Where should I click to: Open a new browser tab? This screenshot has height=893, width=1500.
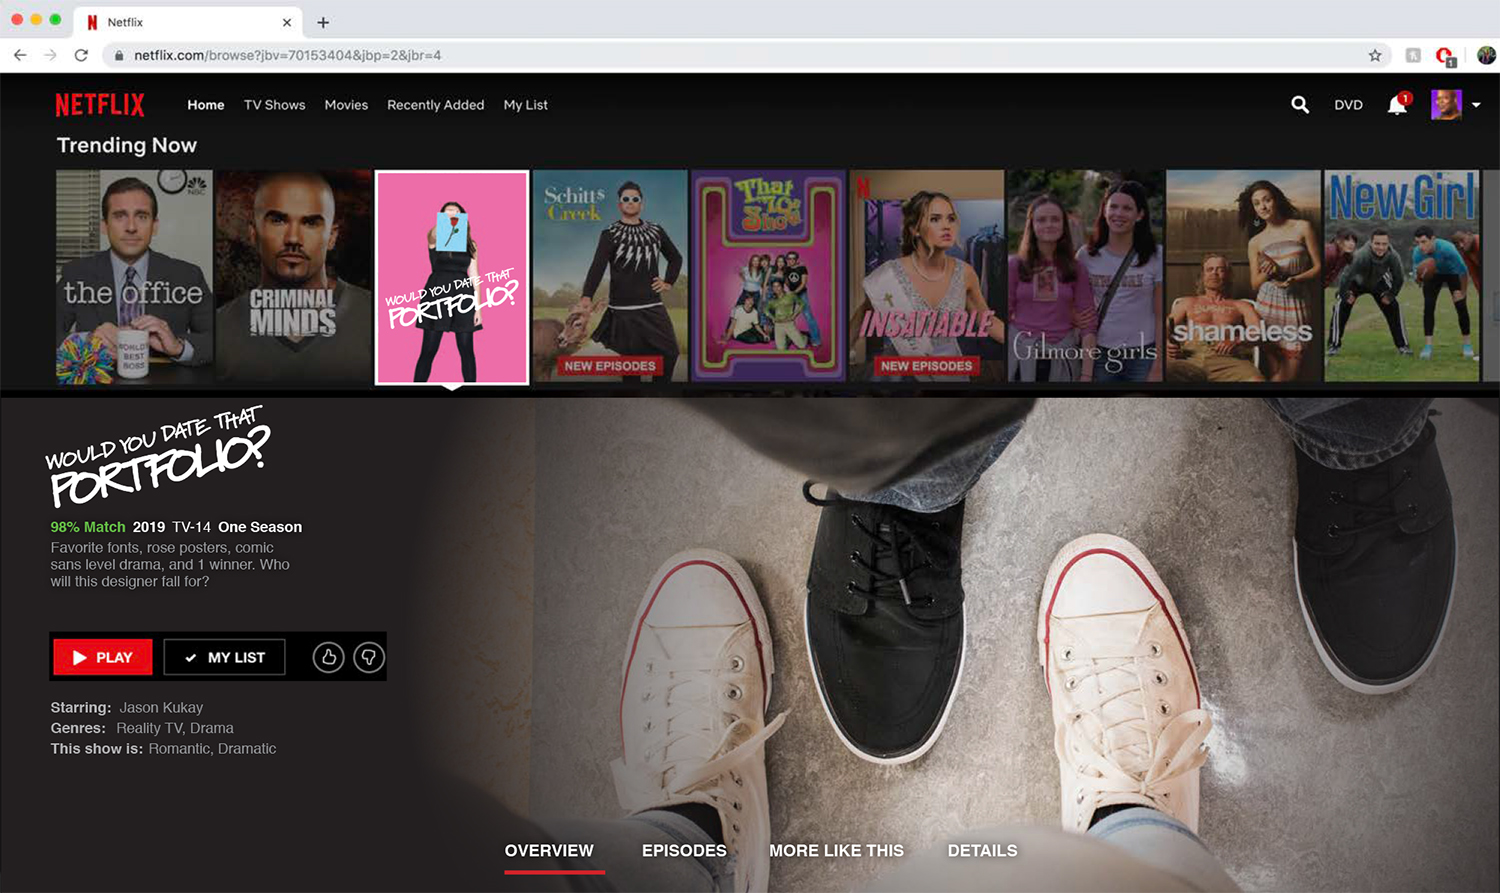[323, 22]
